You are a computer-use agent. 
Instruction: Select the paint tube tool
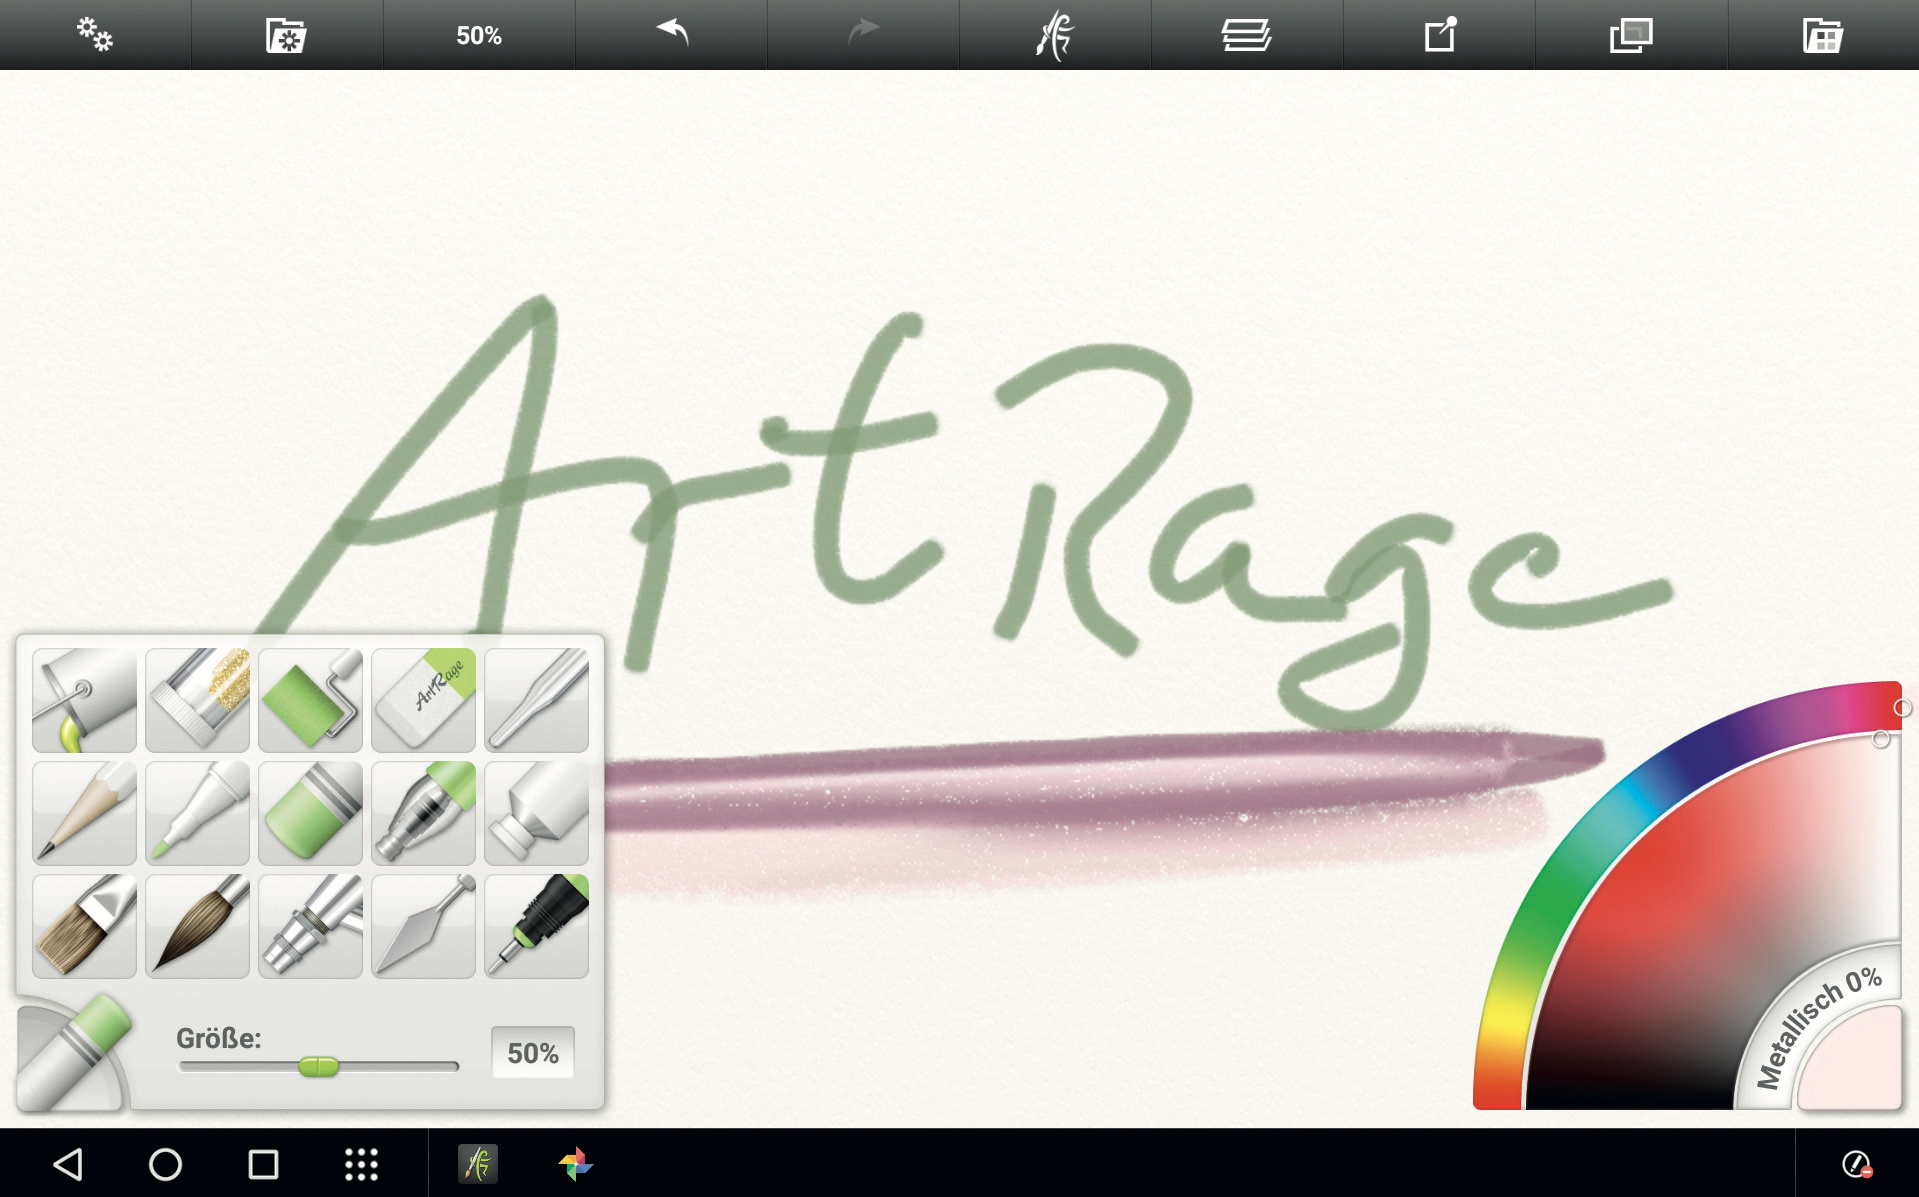pyautogui.click(x=536, y=812)
